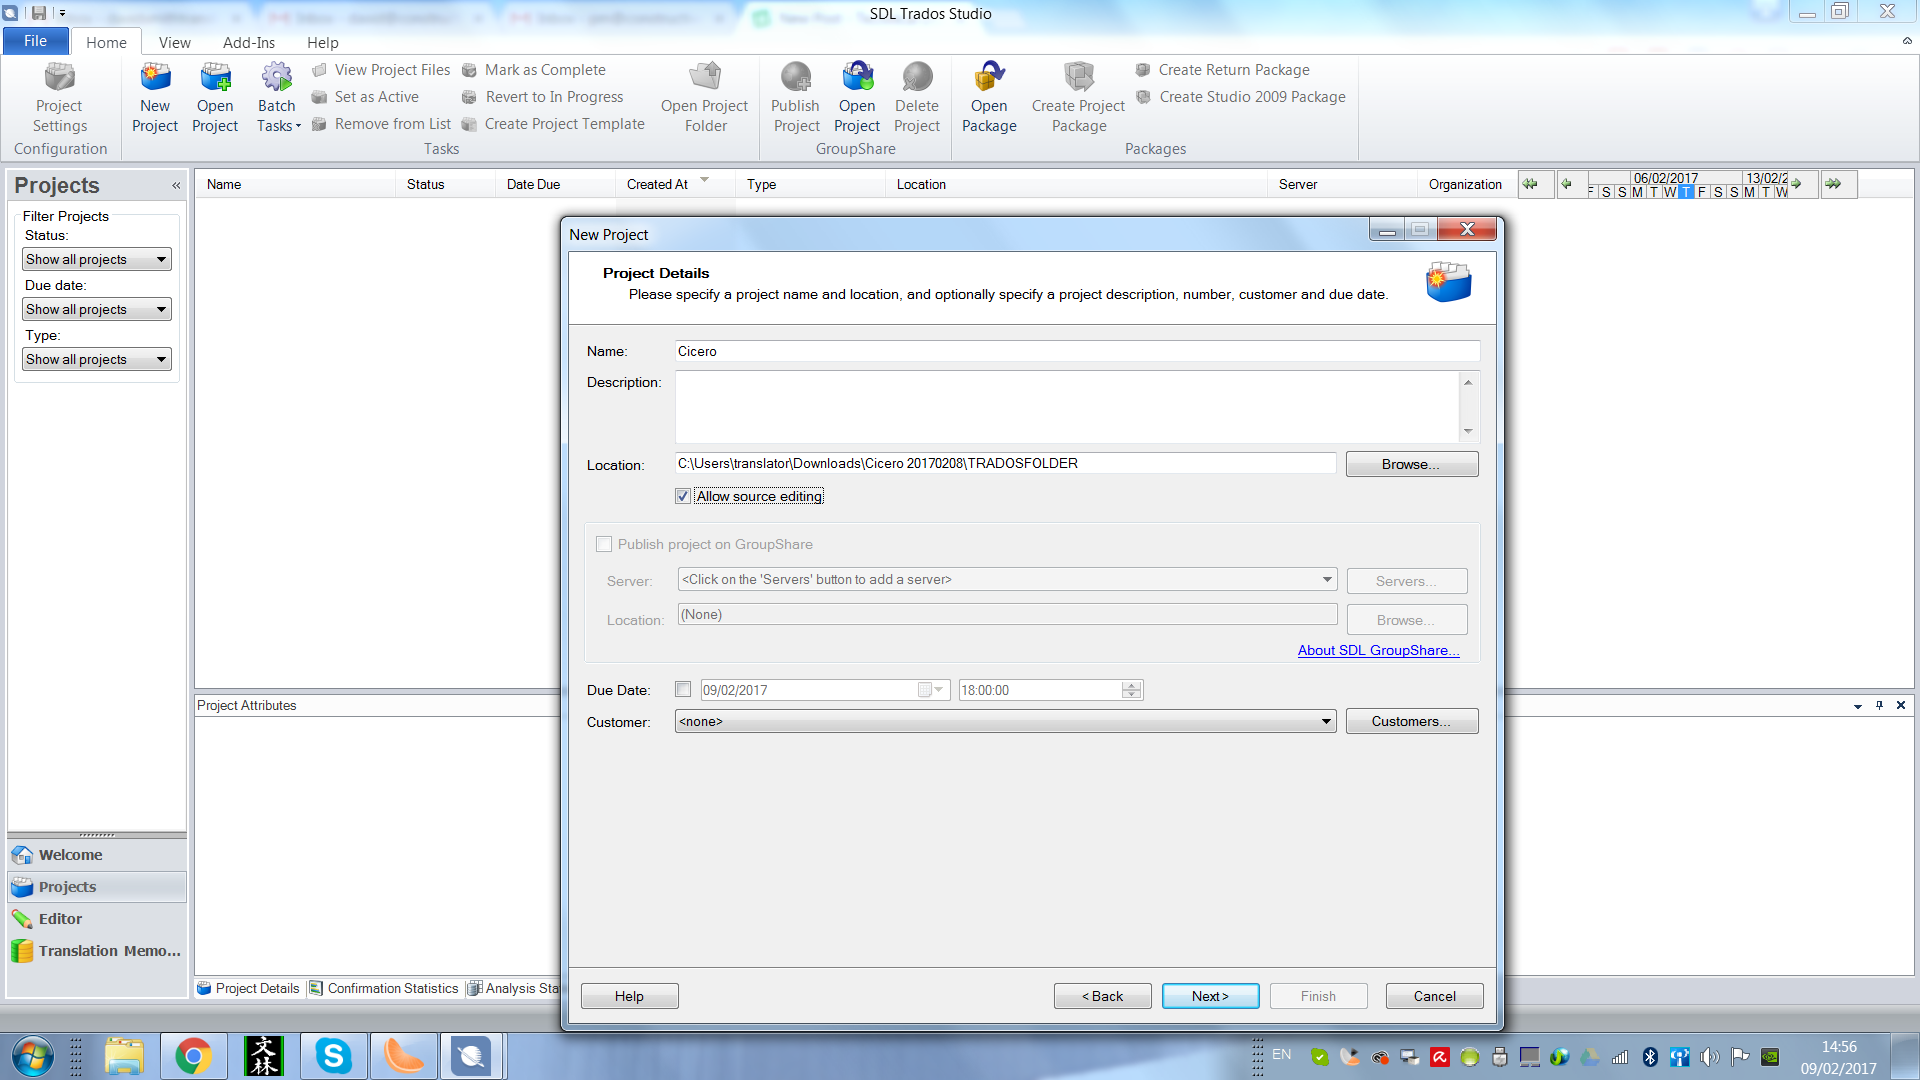The image size is (1920, 1080).
Task: Toggle Allow source editing checkbox
Action: [683, 496]
